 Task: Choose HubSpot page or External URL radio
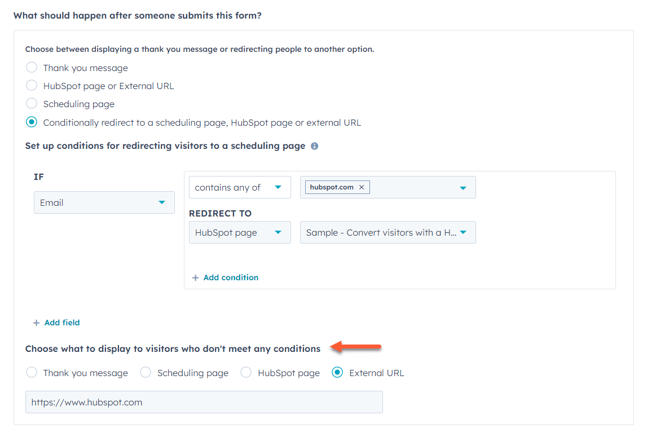pyautogui.click(x=31, y=85)
